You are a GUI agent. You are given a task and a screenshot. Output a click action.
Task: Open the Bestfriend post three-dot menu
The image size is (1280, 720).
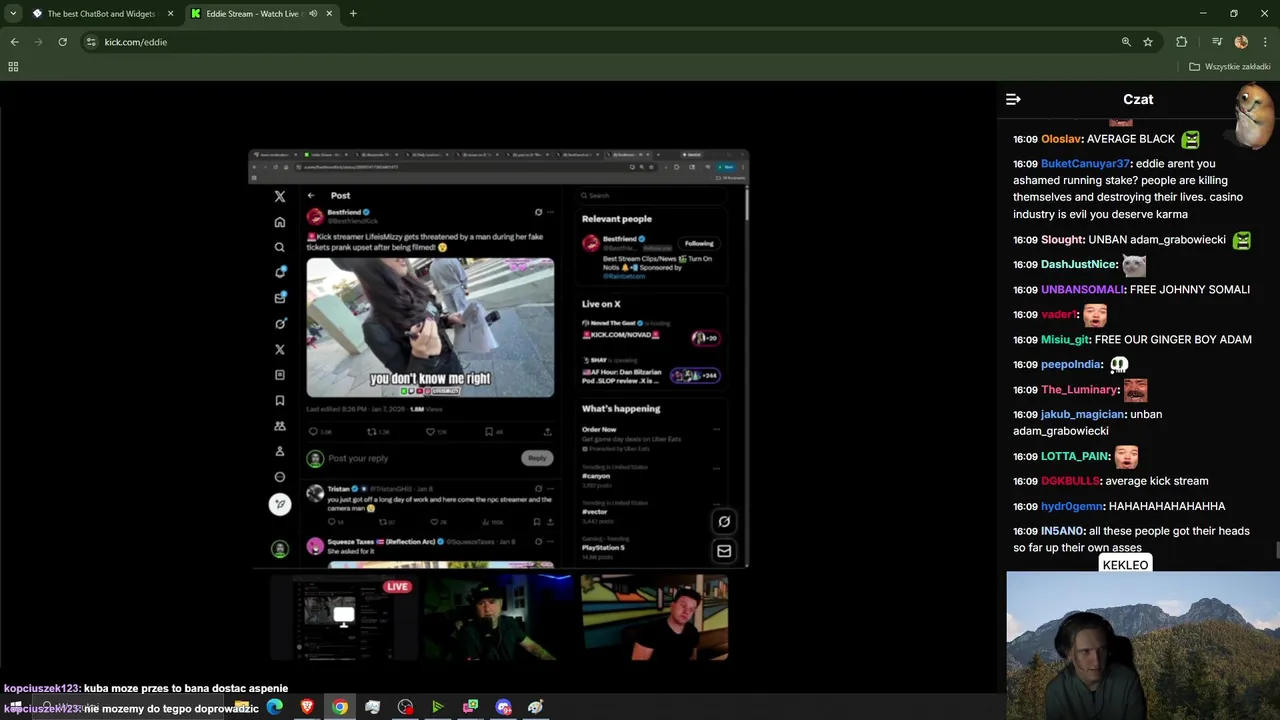pyautogui.click(x=550, y=212)
